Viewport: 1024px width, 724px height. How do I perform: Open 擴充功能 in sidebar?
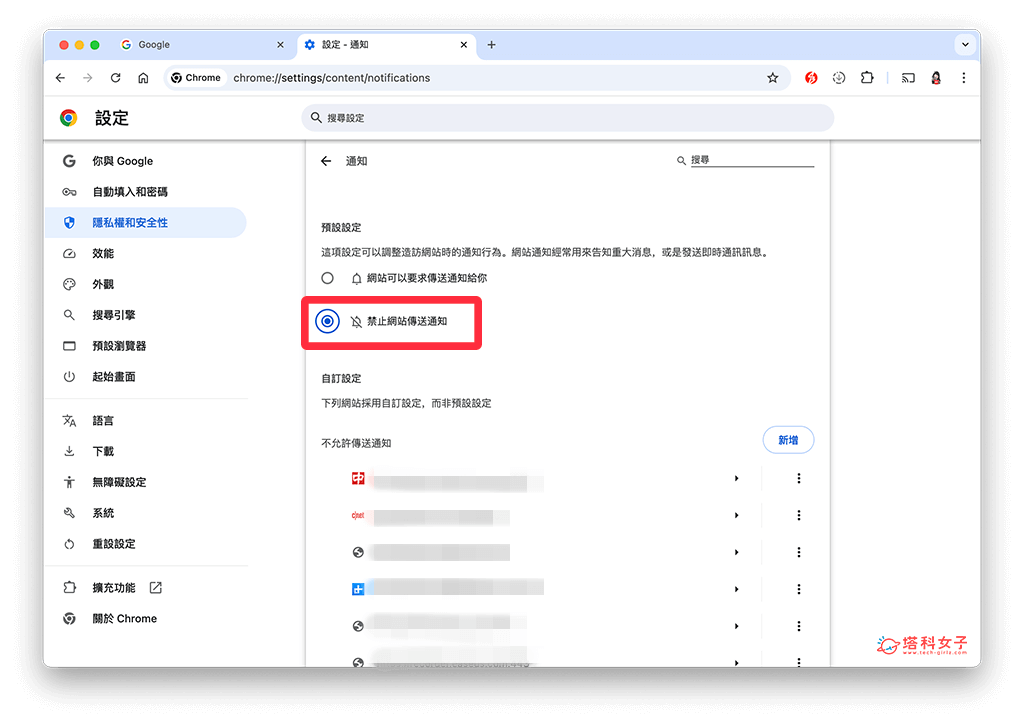click(x=146, y=588)
